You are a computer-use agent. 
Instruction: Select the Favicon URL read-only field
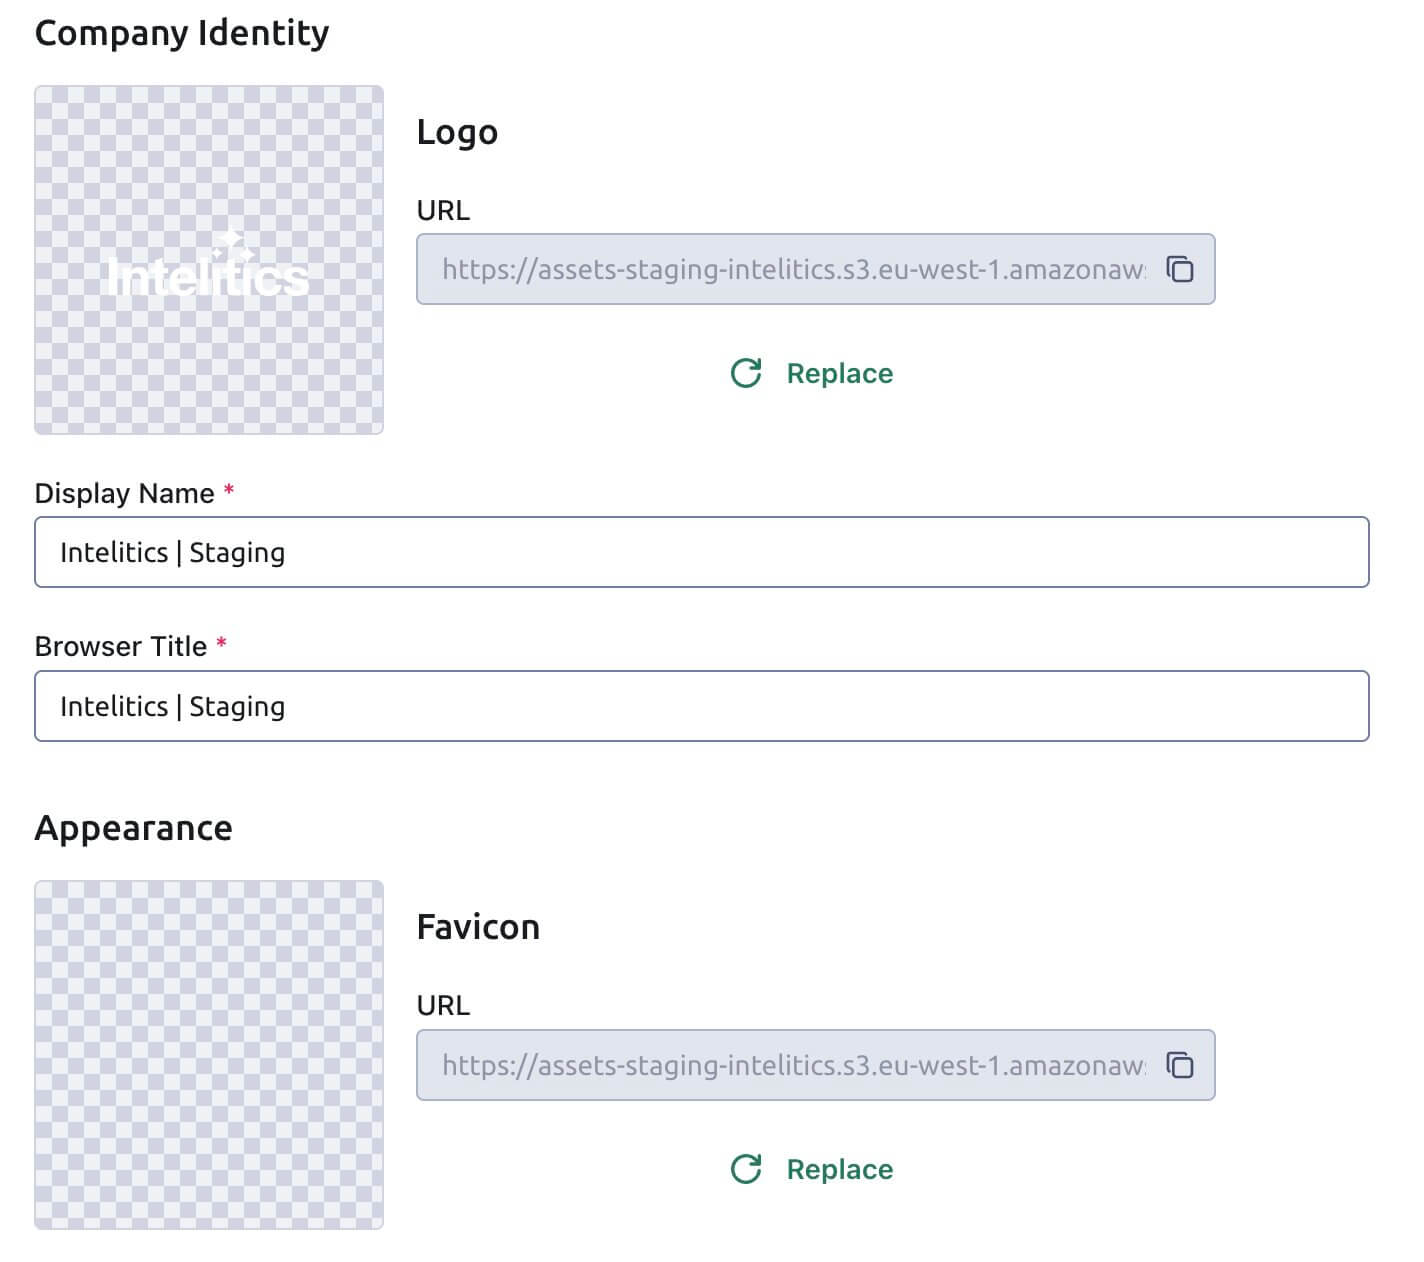coord(816,1065)
